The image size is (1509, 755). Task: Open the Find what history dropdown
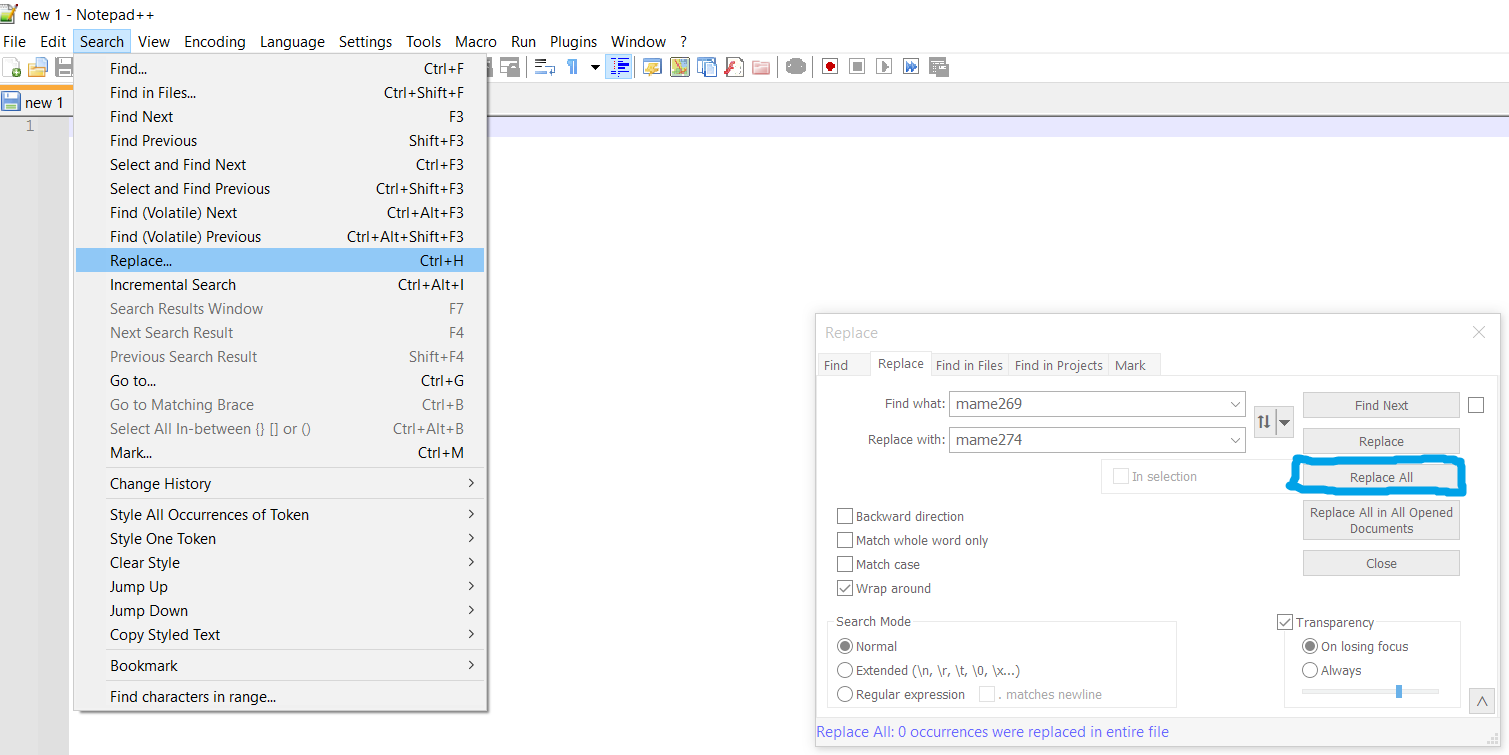1235,405
